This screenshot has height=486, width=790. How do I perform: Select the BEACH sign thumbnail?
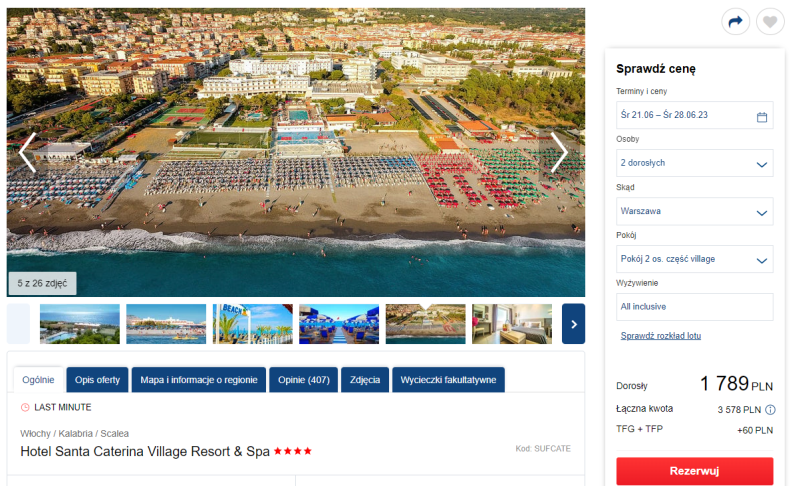[x=252, y=324]
